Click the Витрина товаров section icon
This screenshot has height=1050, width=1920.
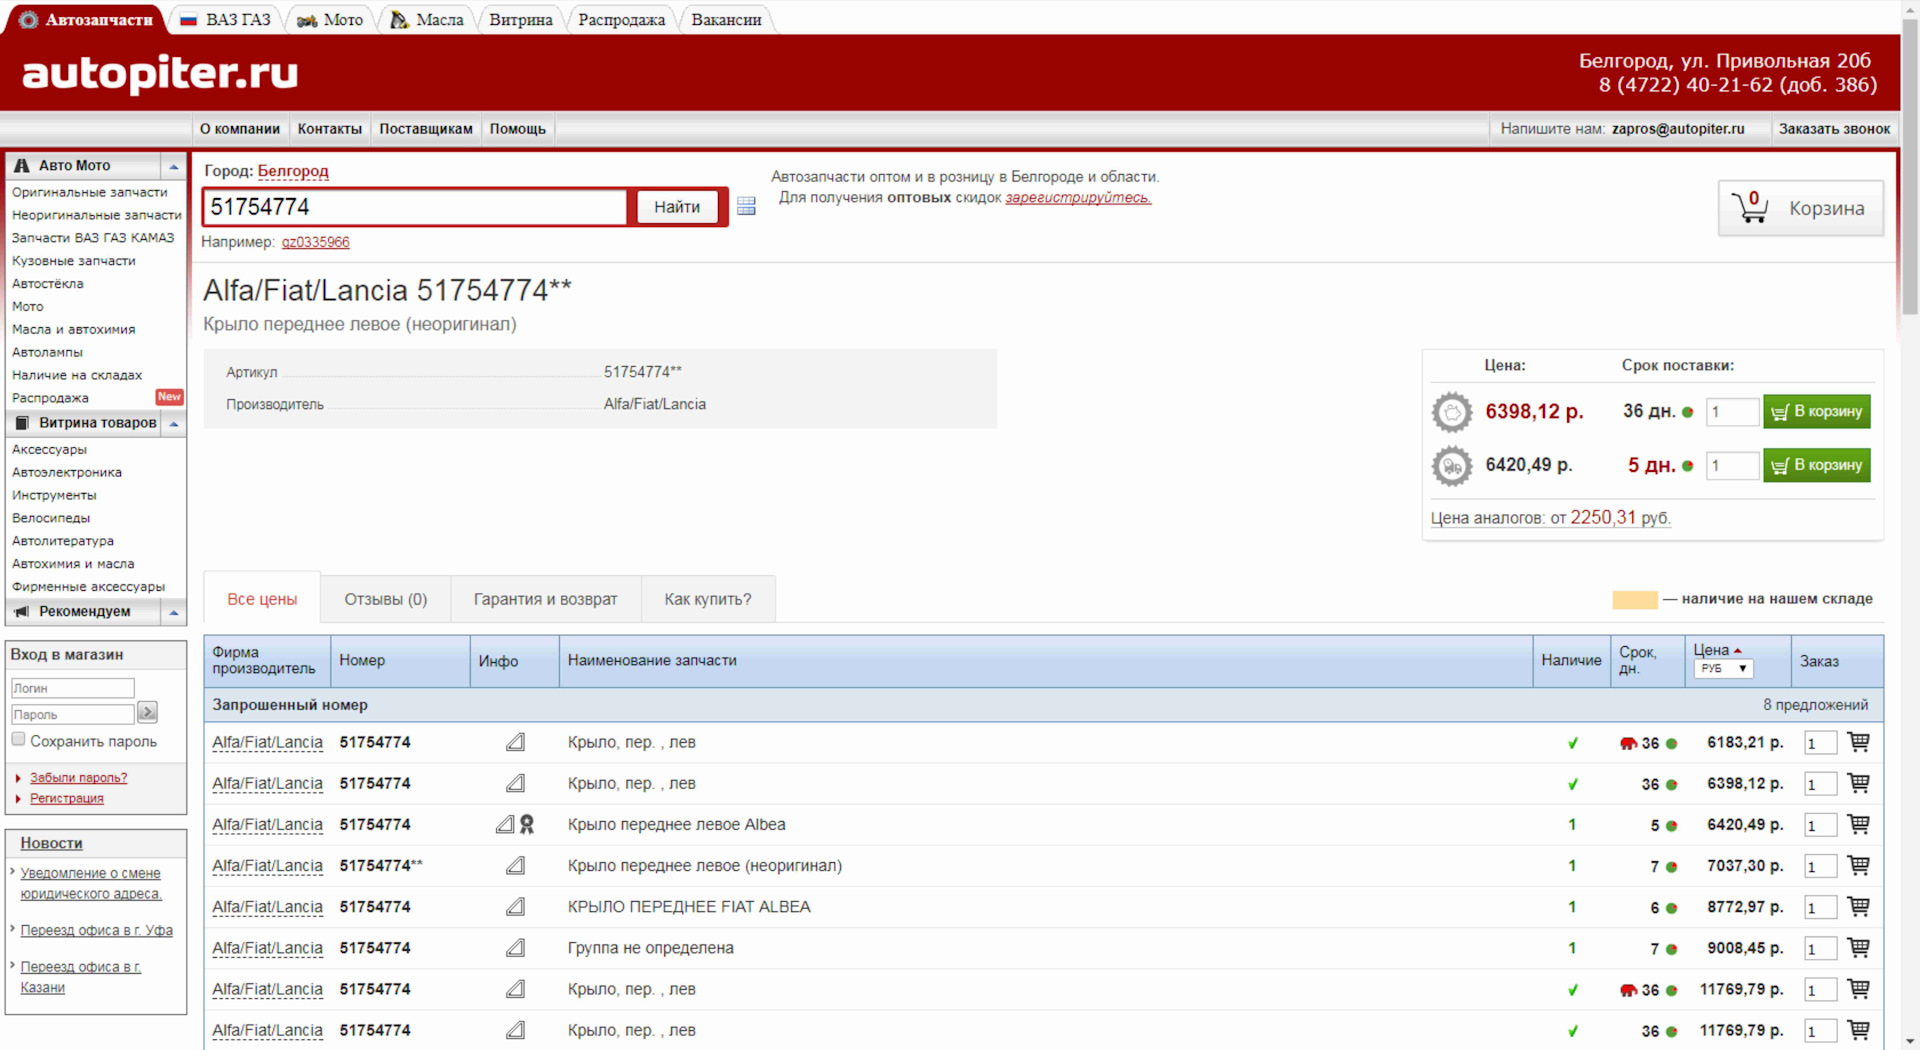(22, 423)
